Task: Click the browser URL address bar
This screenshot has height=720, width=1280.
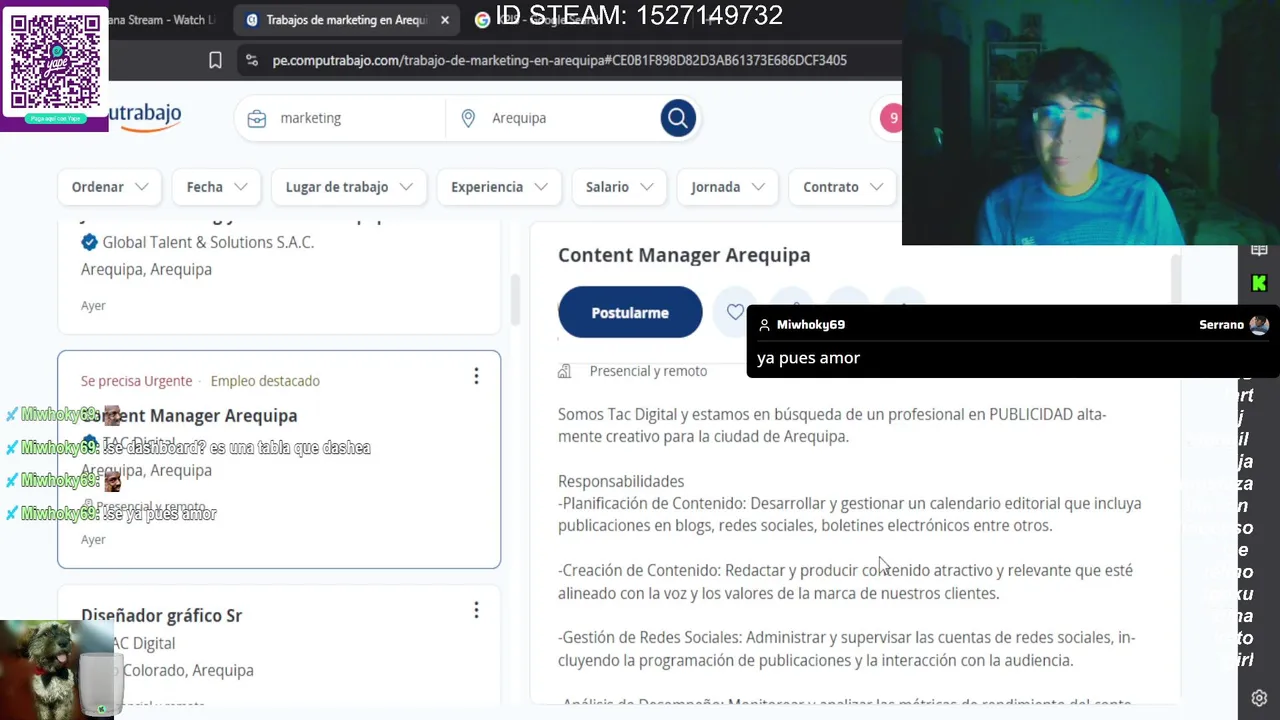Action: pos(559,60)
